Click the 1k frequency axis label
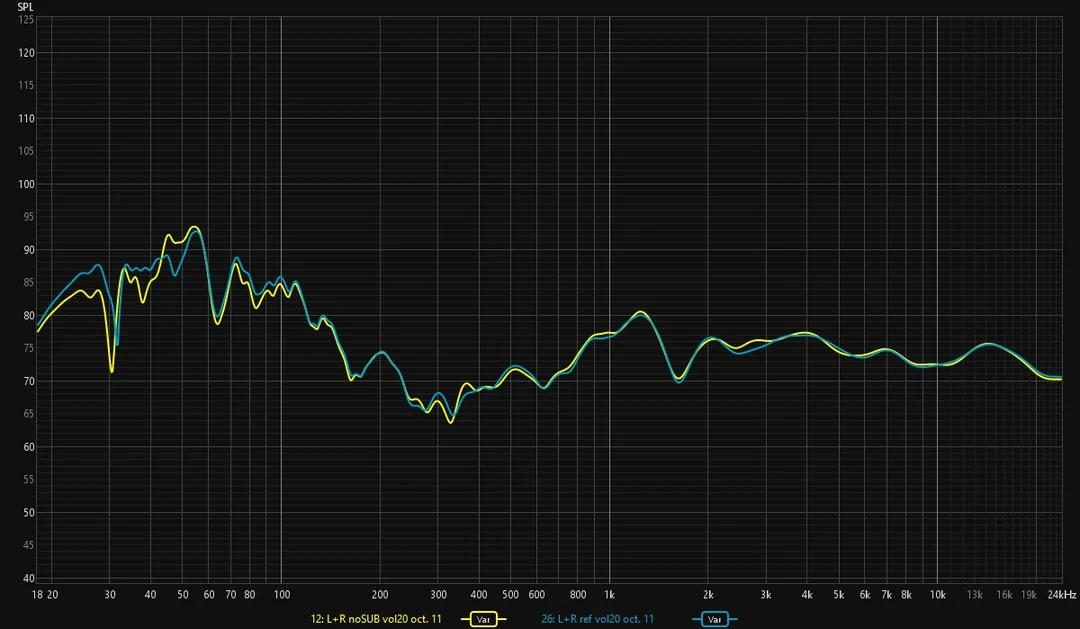The height and width of the screenshot is (629, 1080). (x=610, y=595)
